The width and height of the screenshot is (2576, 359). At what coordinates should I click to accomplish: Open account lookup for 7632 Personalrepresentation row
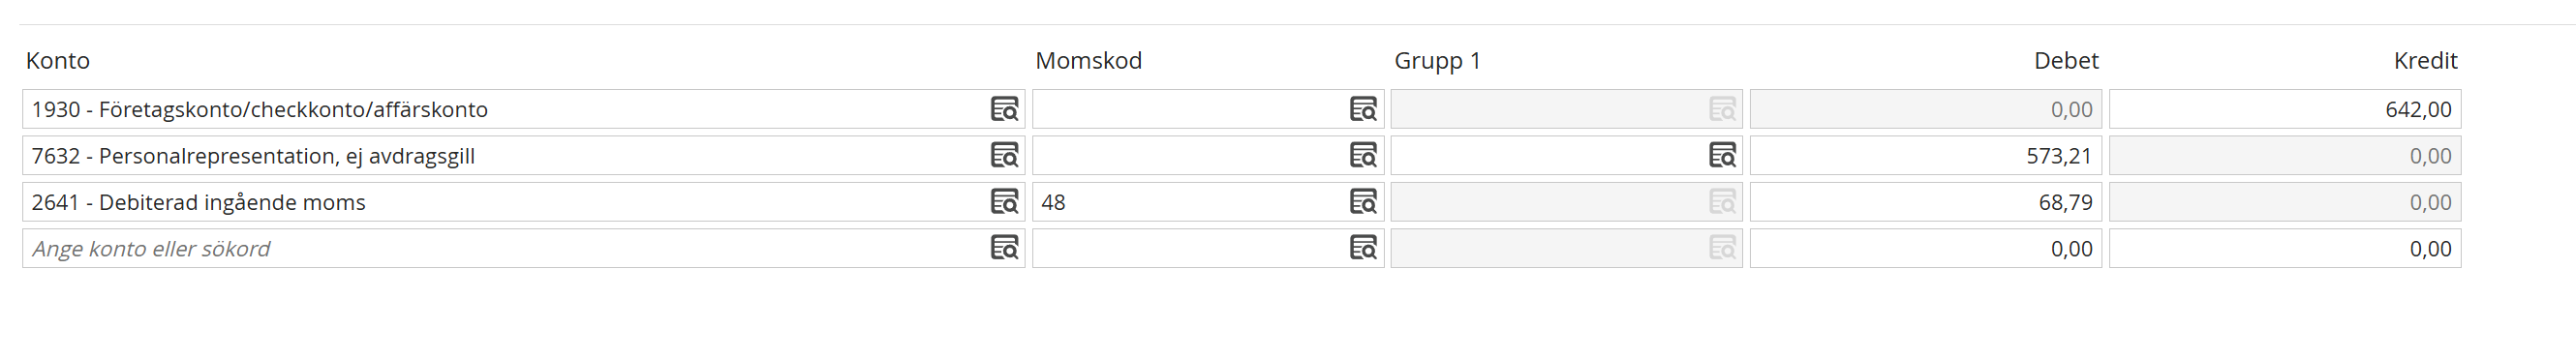tap(1004, 155)
